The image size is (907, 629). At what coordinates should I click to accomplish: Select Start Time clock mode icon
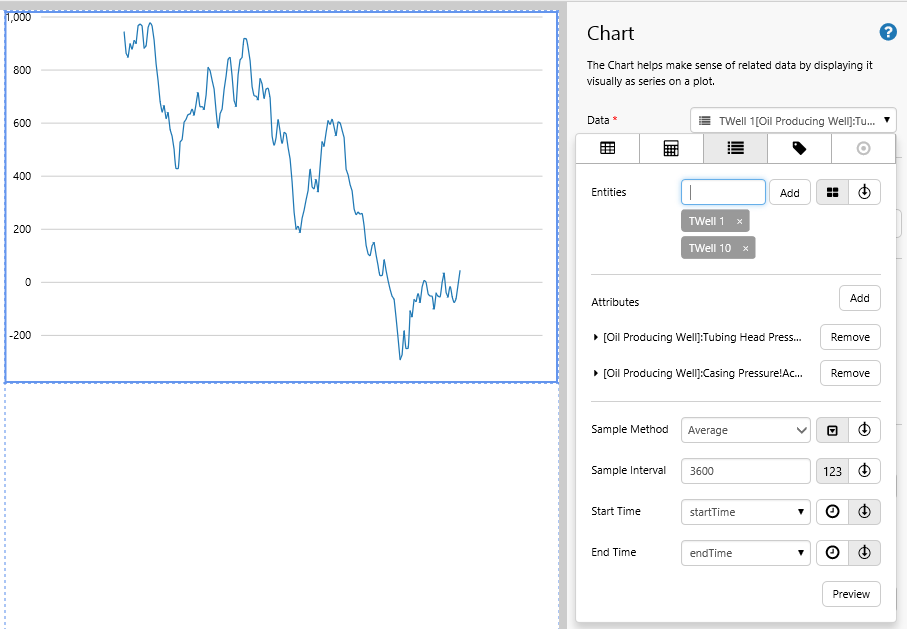point(832,512)
